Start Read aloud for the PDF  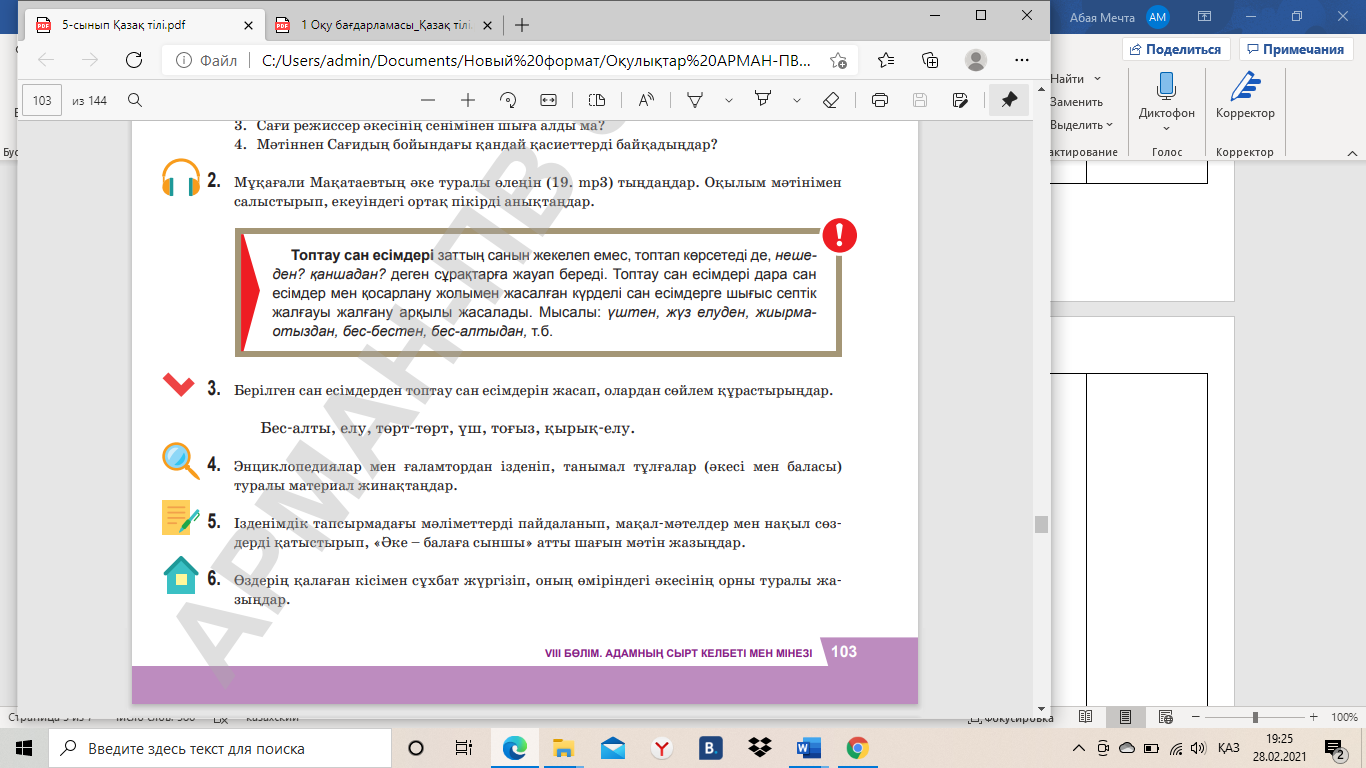(x=645, y=100)
